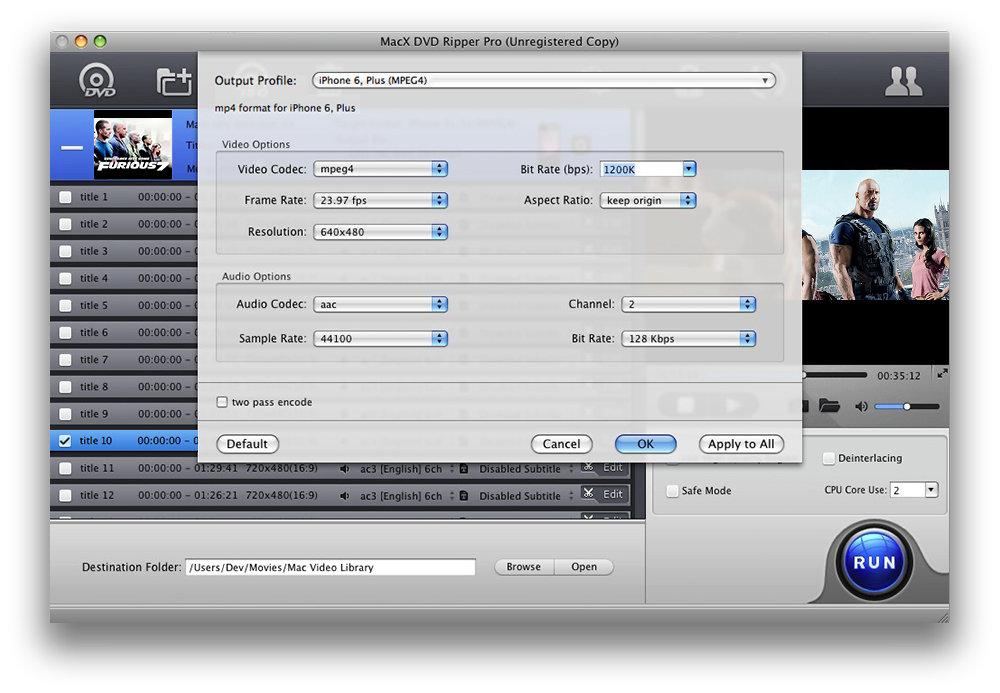
Task: Open the folder icon under the preview
Action: pos(828,405)
